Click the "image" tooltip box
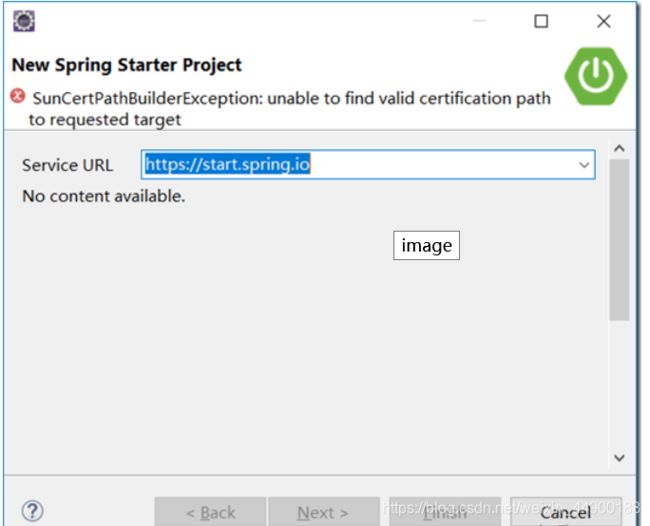Screen dimensions: 650x526 [427, 245]
